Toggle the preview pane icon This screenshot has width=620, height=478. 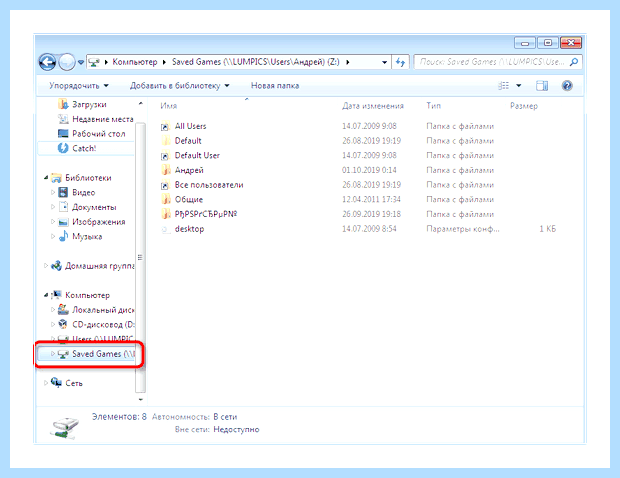click(542, 85)
